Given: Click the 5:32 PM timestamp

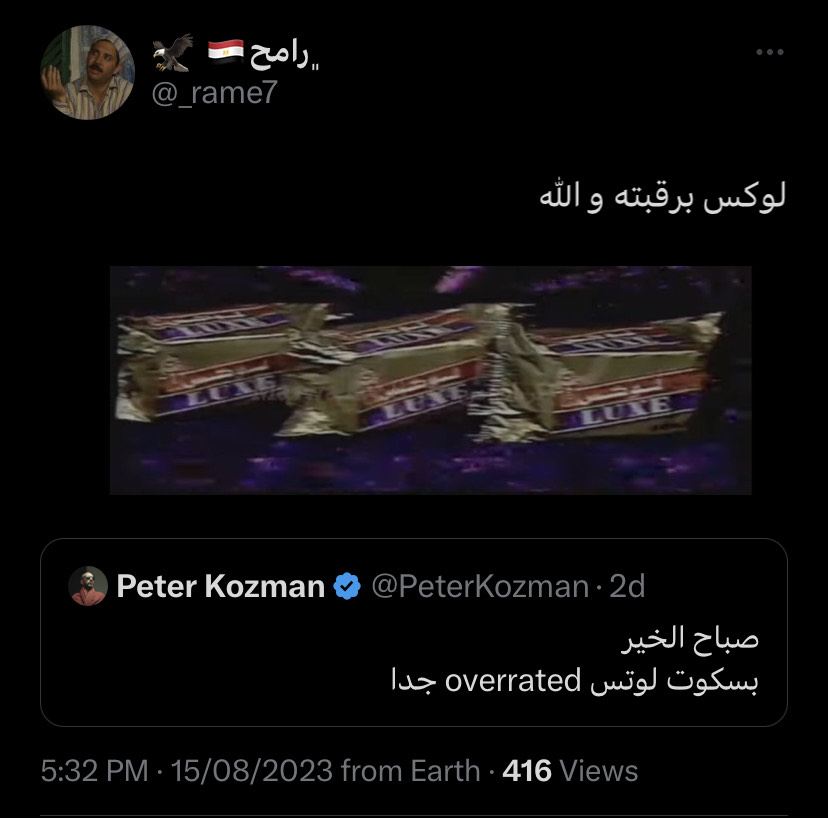Looking at the screenshot, I should pyautogui.click(x=95, y=771).
